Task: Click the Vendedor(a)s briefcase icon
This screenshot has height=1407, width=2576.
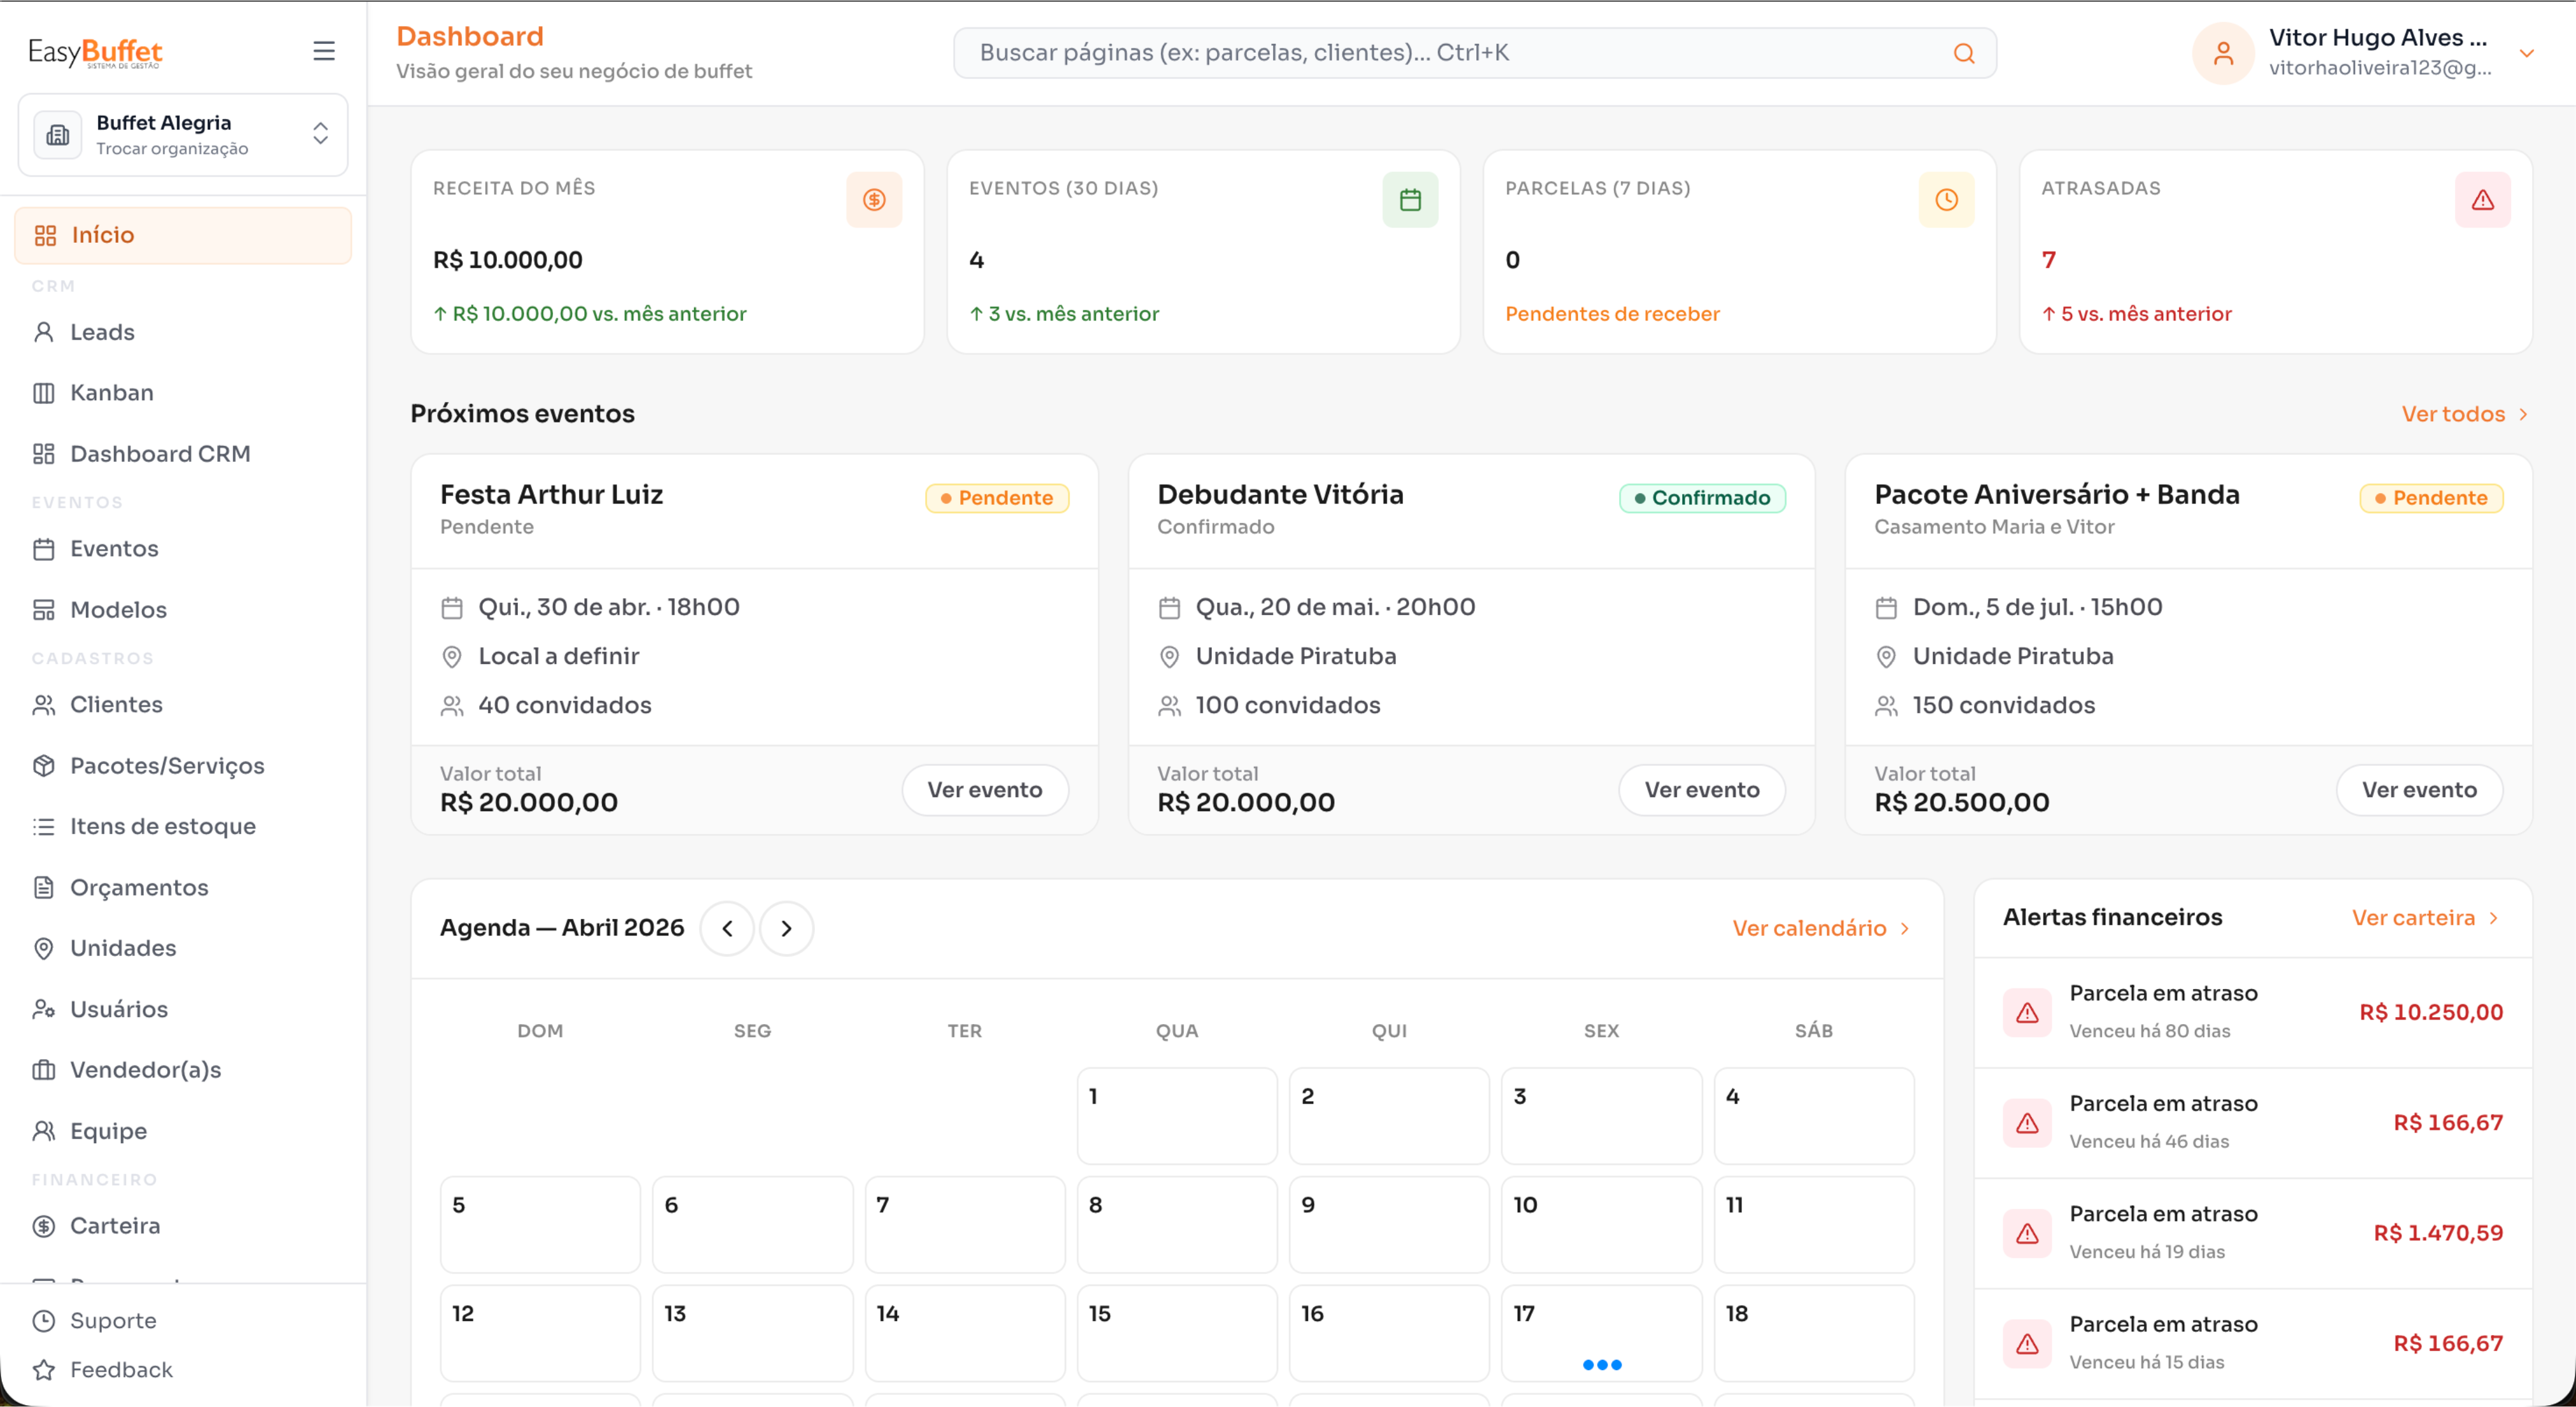Action: (44, 1071)
